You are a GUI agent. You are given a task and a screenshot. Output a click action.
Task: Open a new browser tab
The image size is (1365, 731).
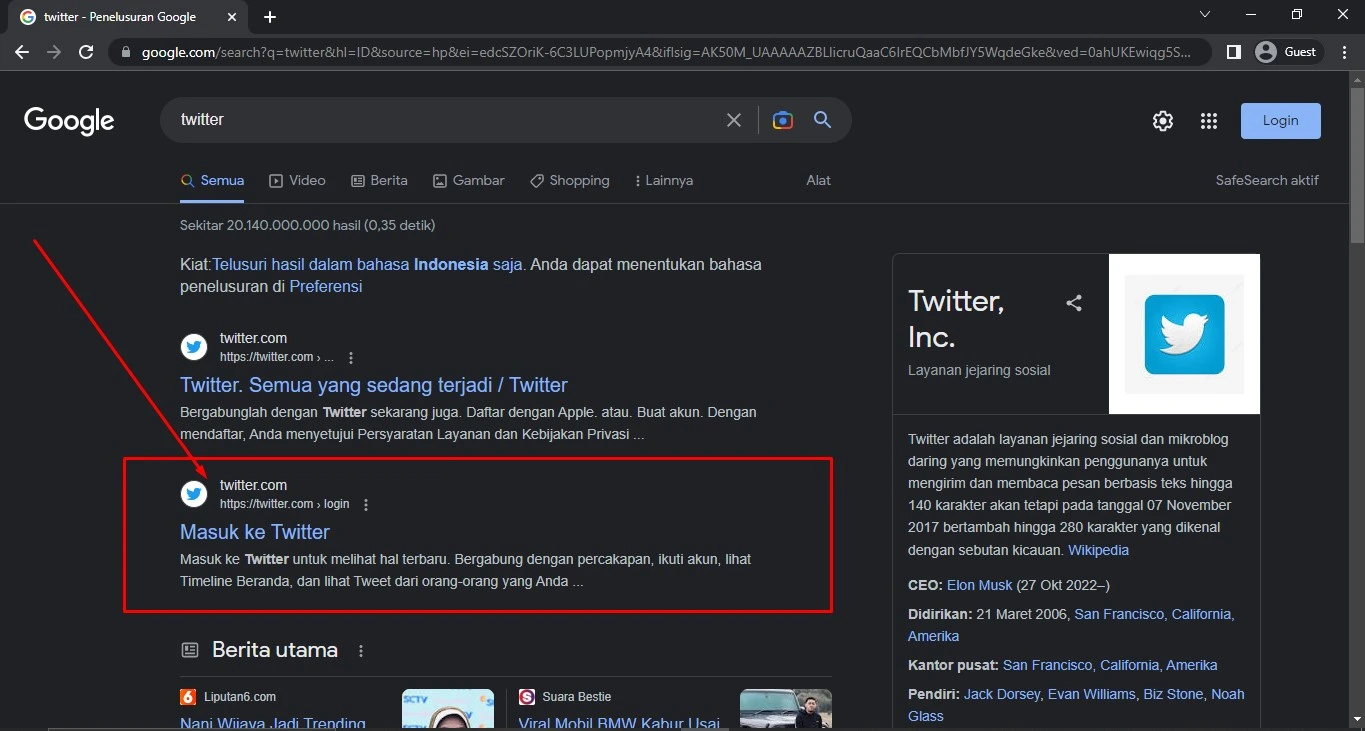[x=270, y=17]
